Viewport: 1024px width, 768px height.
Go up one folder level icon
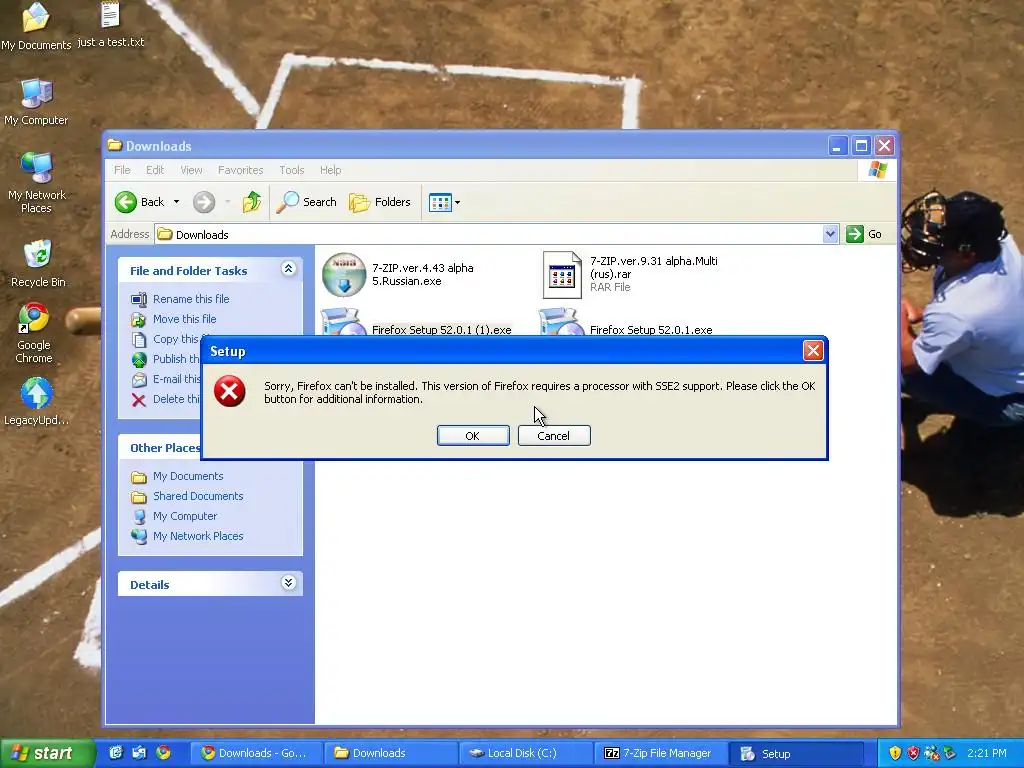point(251,202)
